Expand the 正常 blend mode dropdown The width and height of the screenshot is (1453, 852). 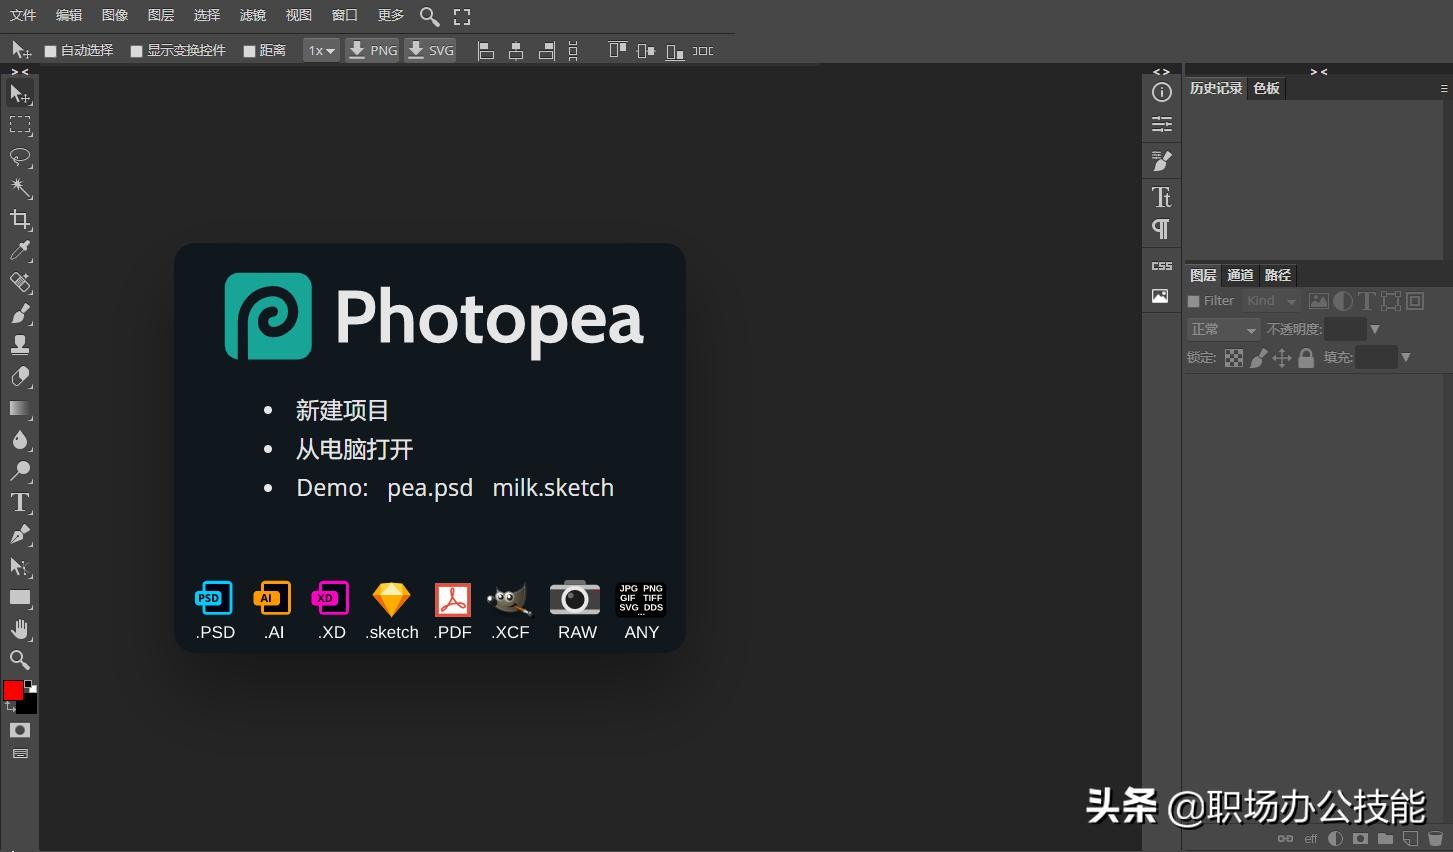[1224, 330]
